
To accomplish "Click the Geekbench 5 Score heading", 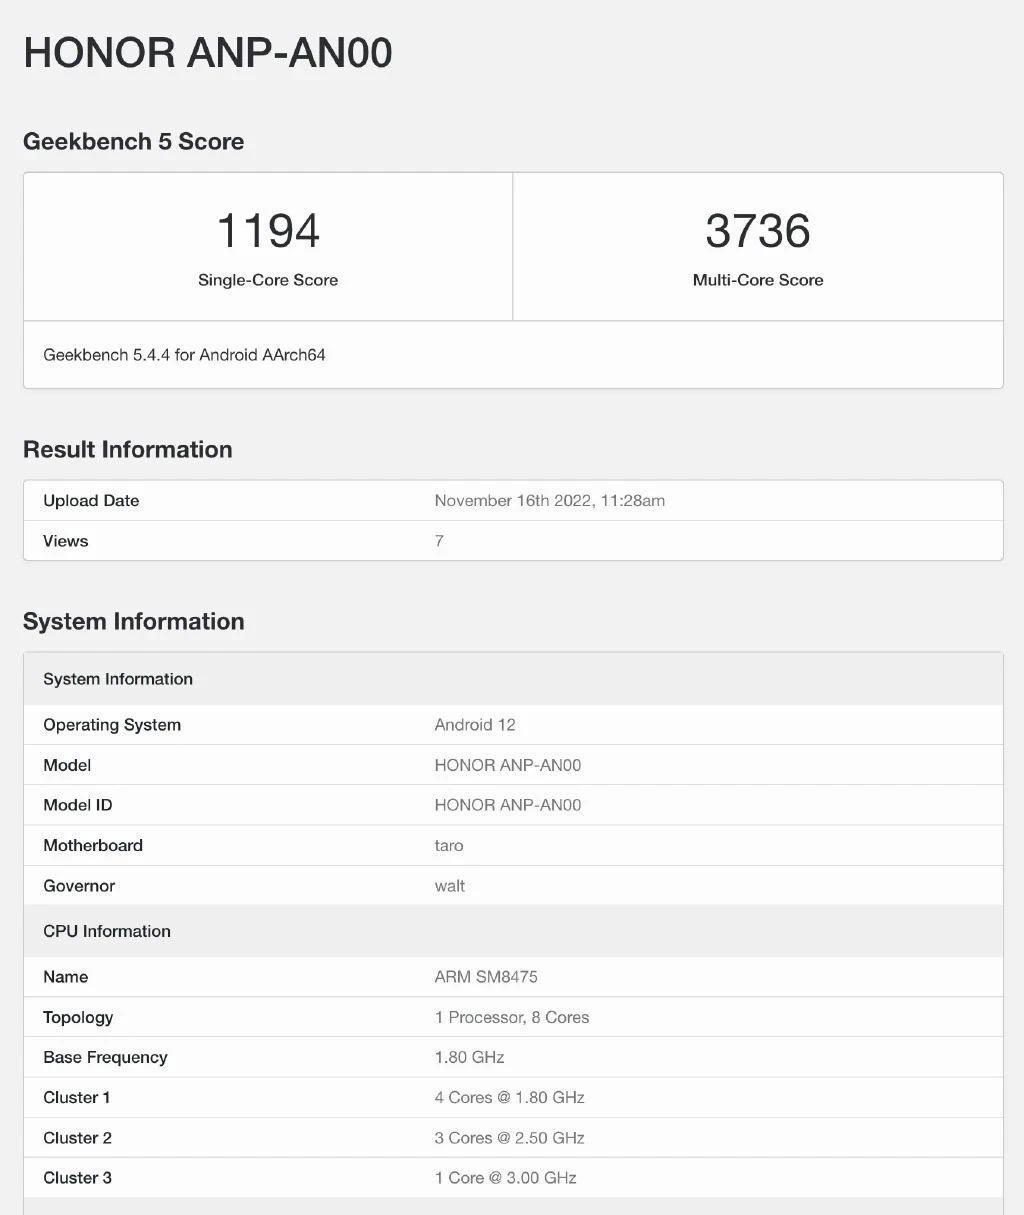I will click(133, 141).
